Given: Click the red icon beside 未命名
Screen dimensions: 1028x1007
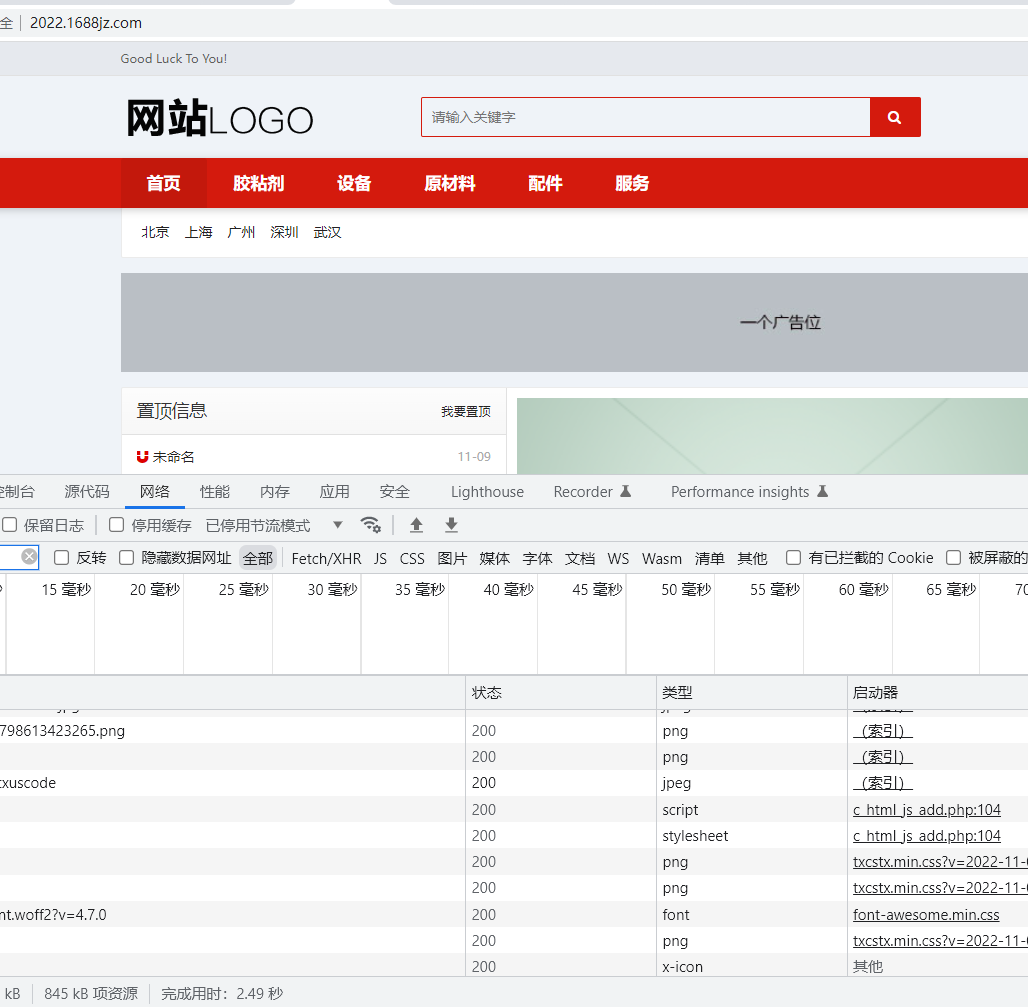Looking at the screenshot, I should [x=142, y=457].
